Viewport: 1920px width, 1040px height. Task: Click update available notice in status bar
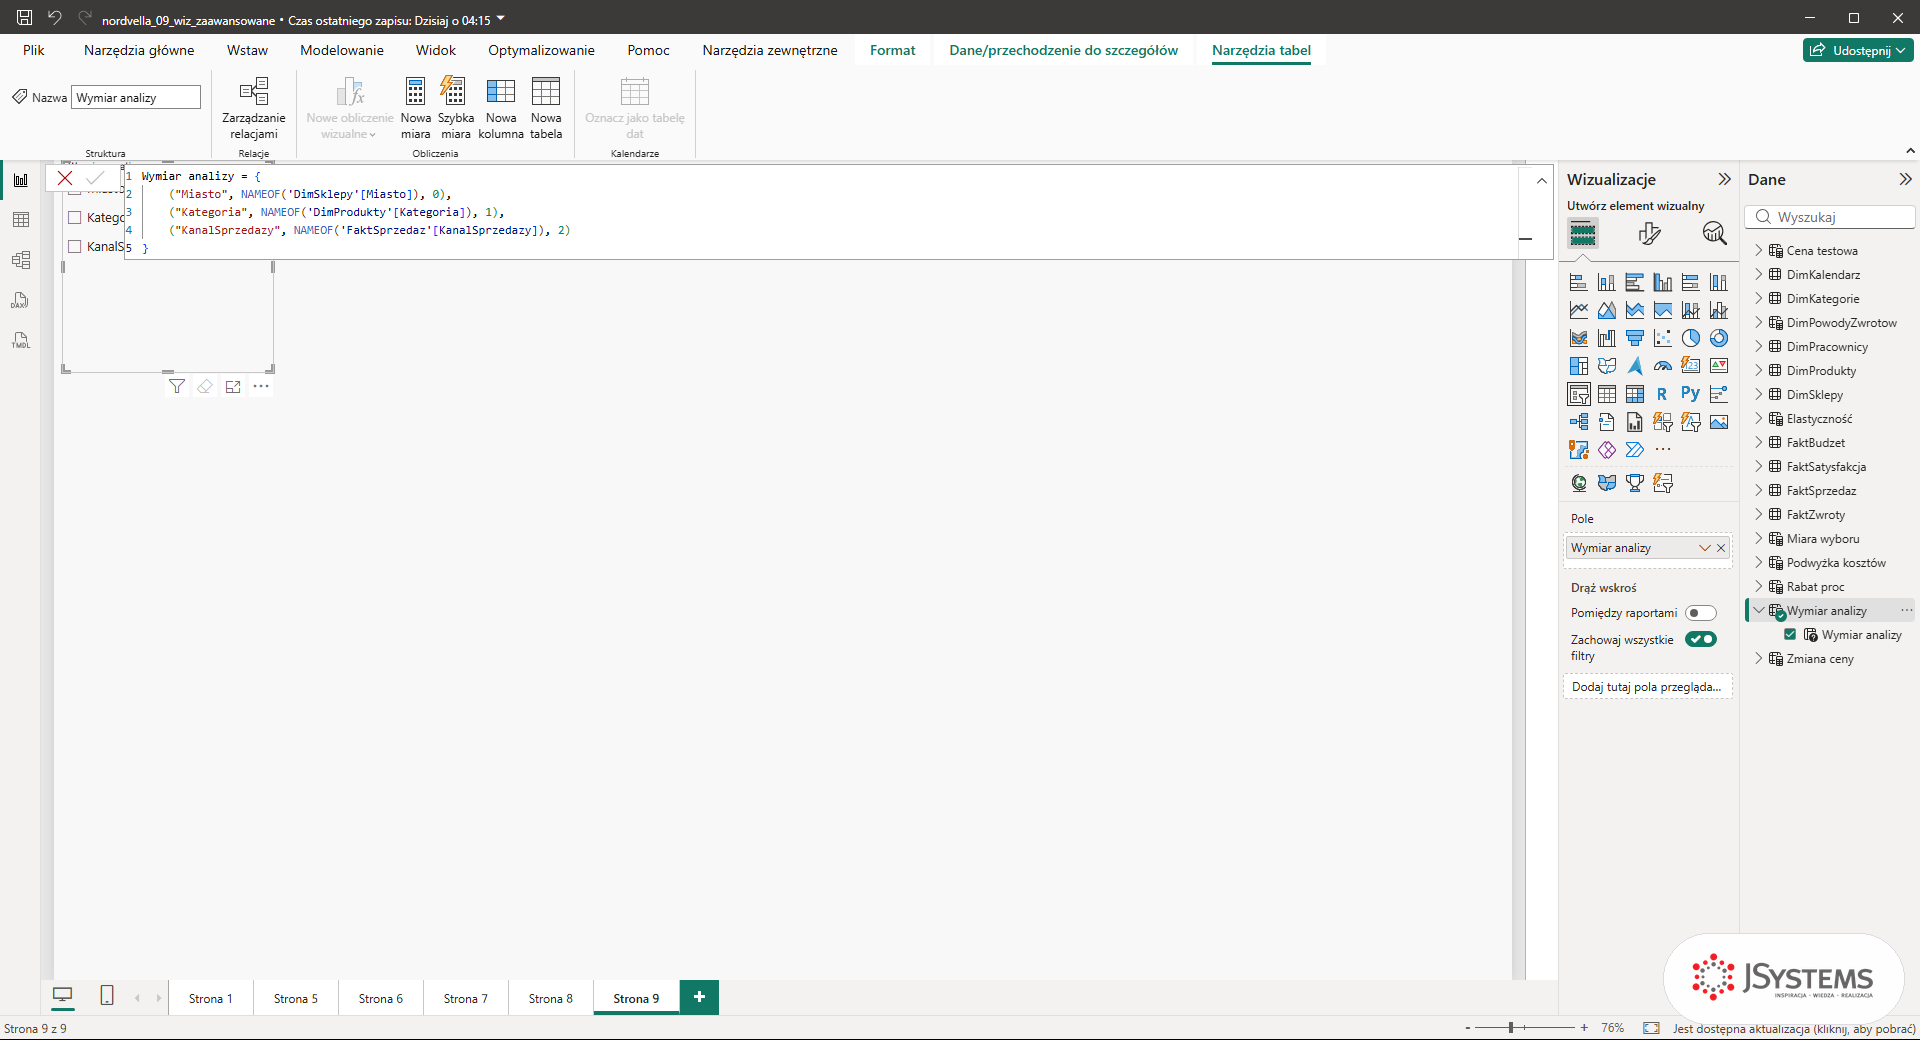click(1794, 1028)
